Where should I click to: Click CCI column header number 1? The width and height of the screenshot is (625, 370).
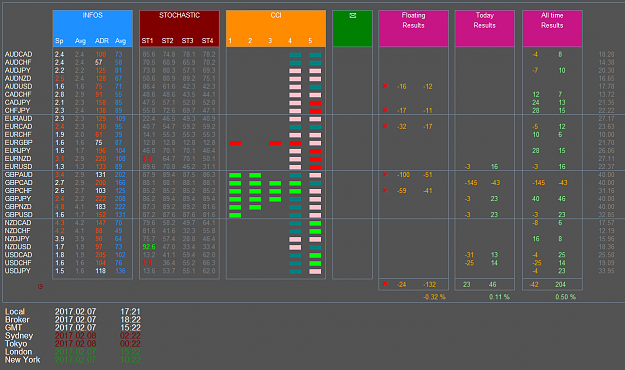point(230,40)
